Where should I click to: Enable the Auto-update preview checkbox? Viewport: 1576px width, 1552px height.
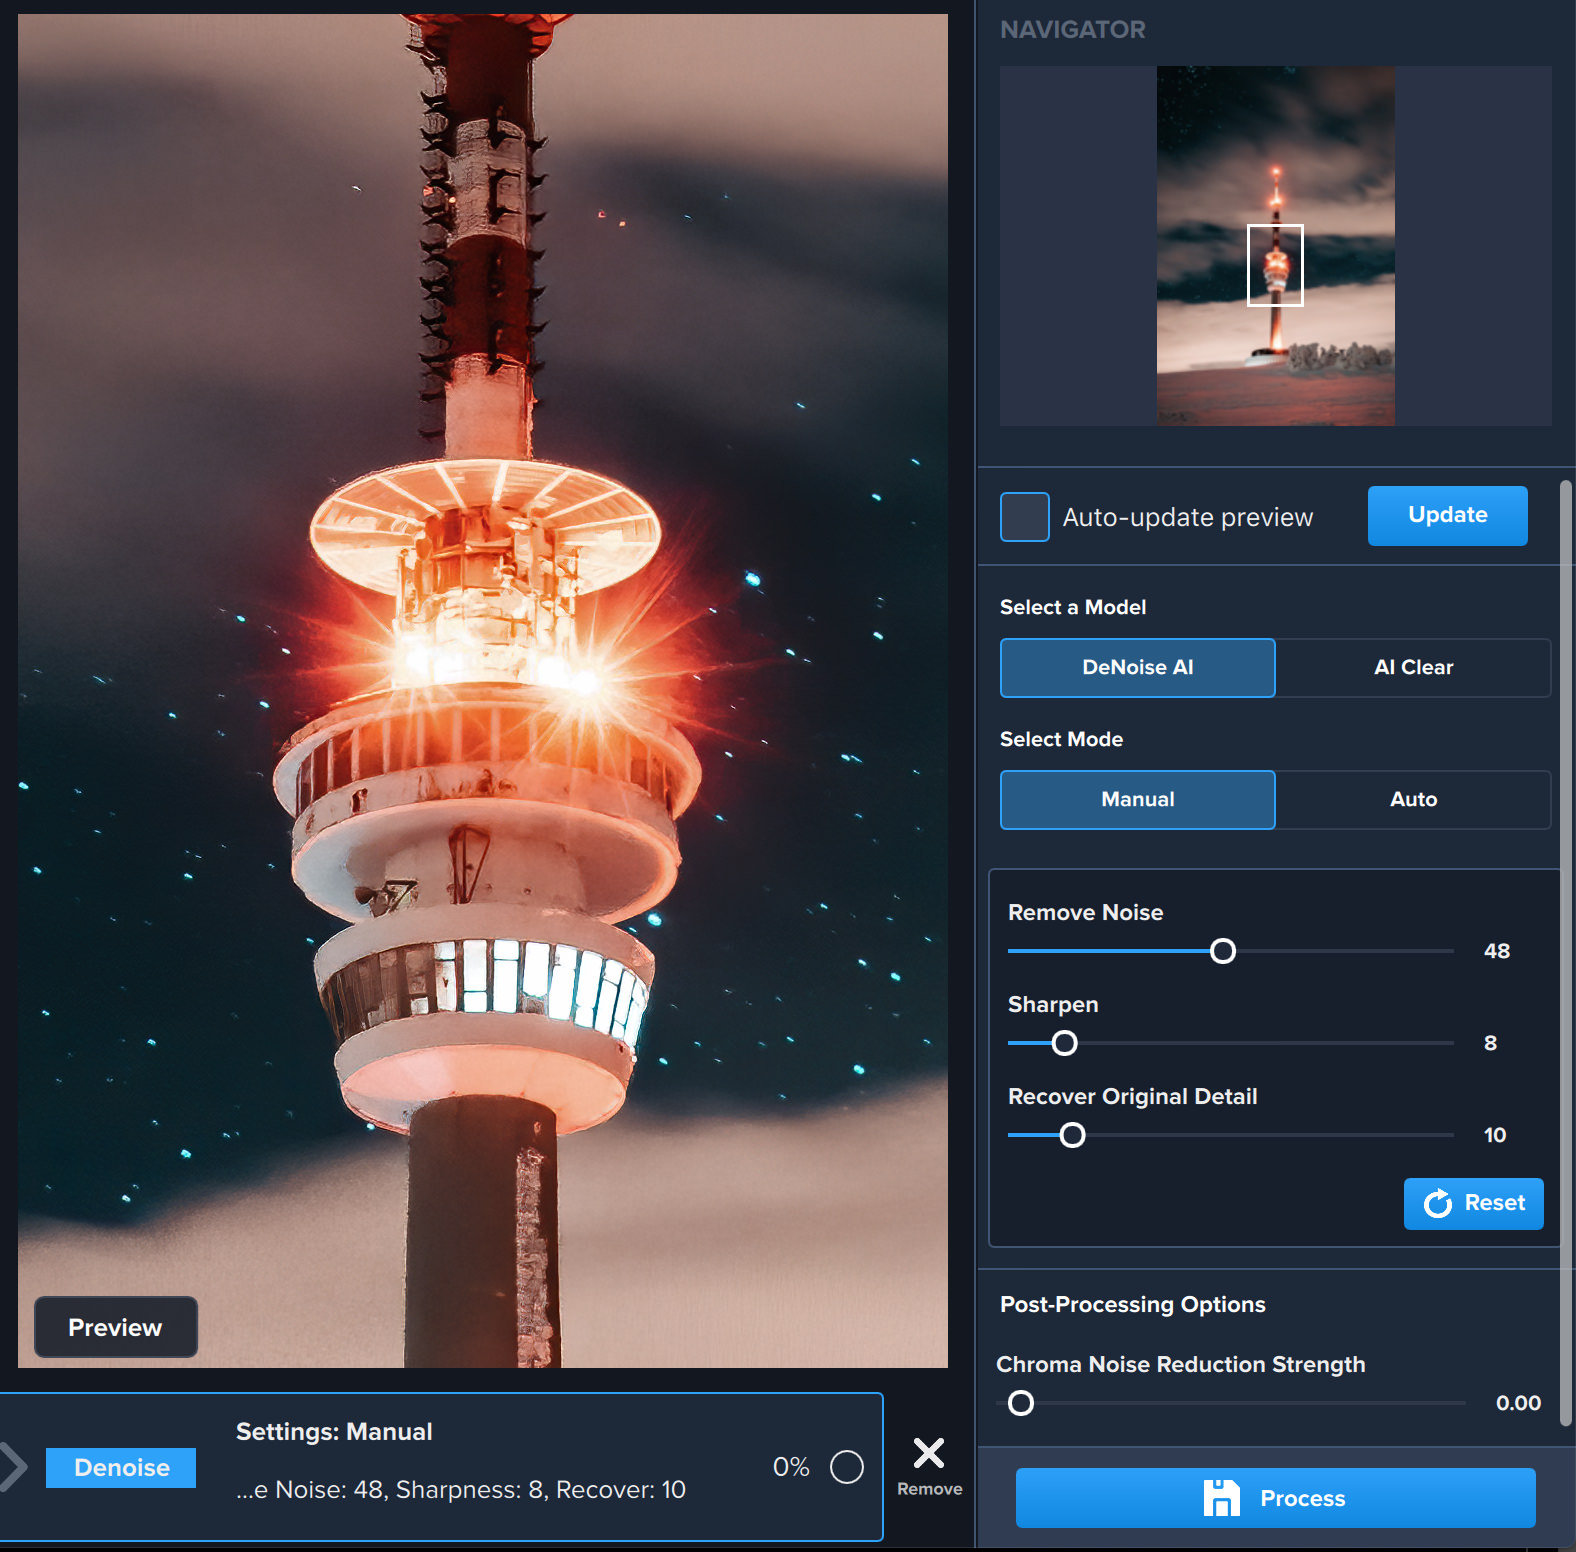1024,517
